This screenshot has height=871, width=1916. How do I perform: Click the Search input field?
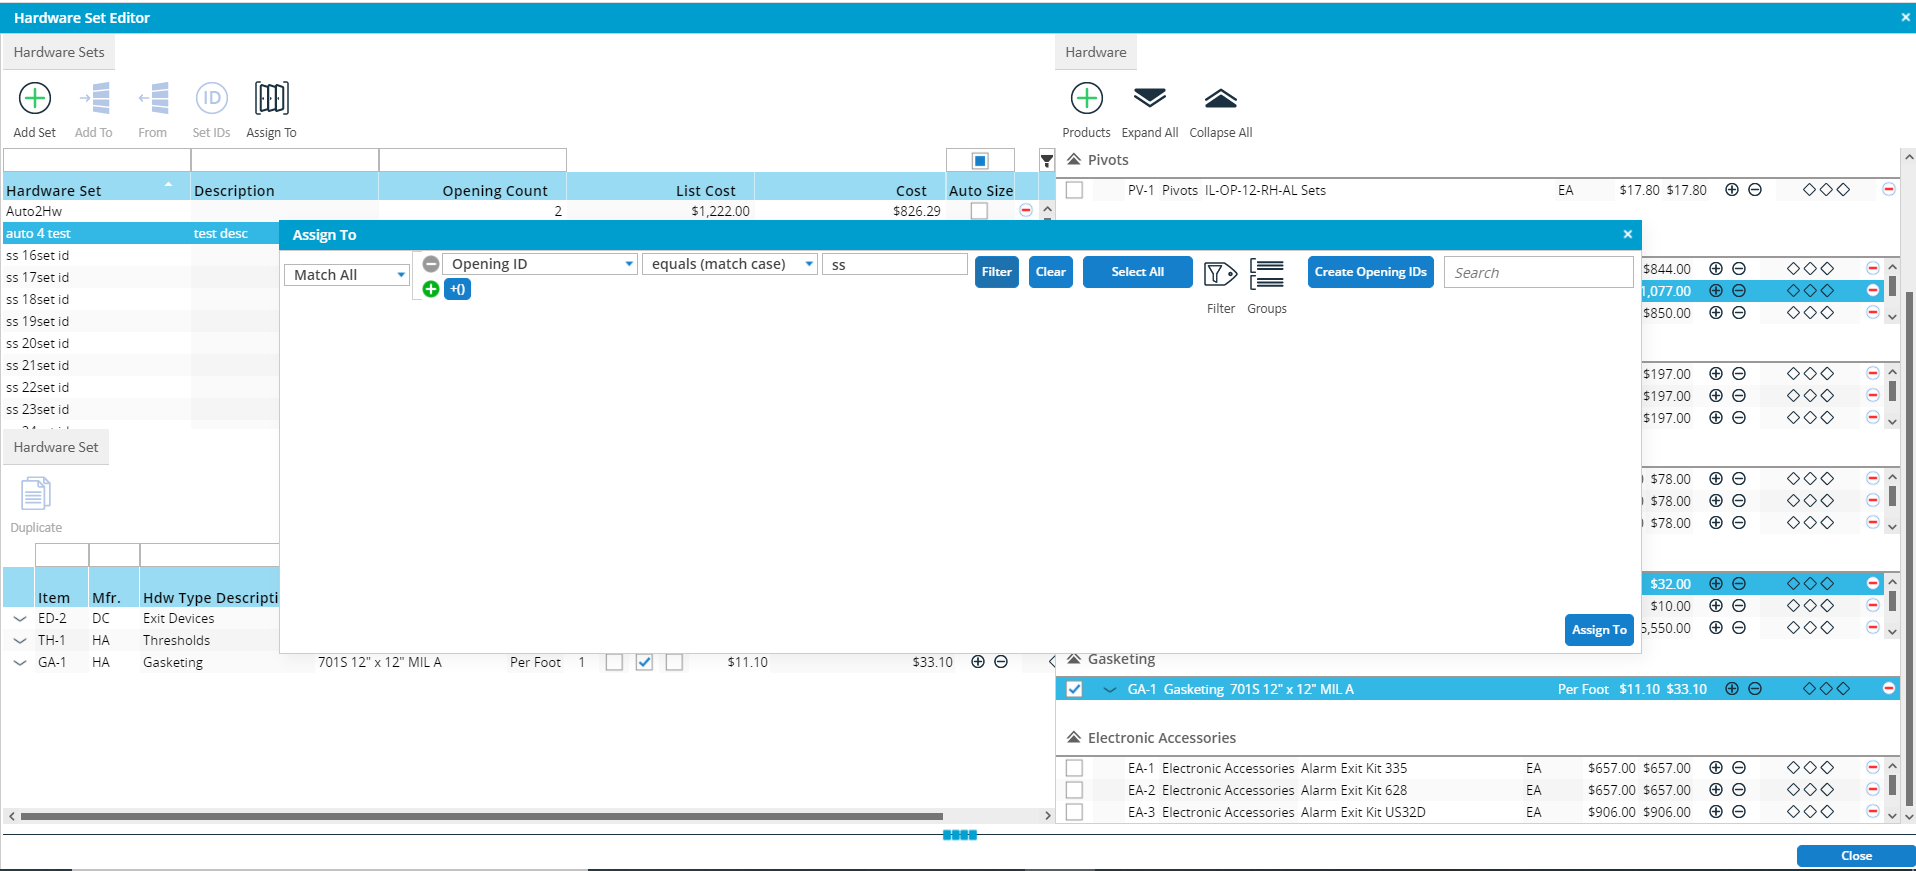click(x=1538, y=273)
